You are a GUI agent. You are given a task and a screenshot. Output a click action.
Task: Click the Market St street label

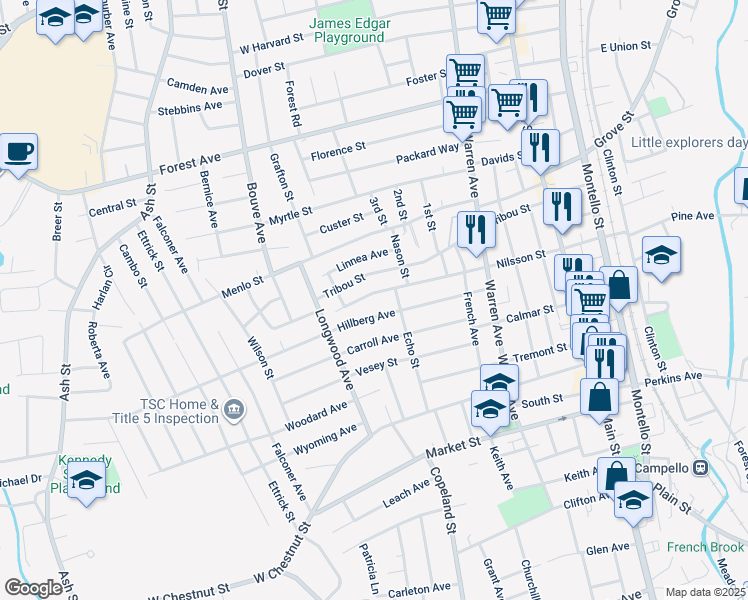pyautogui.click(x=453, y=448)
